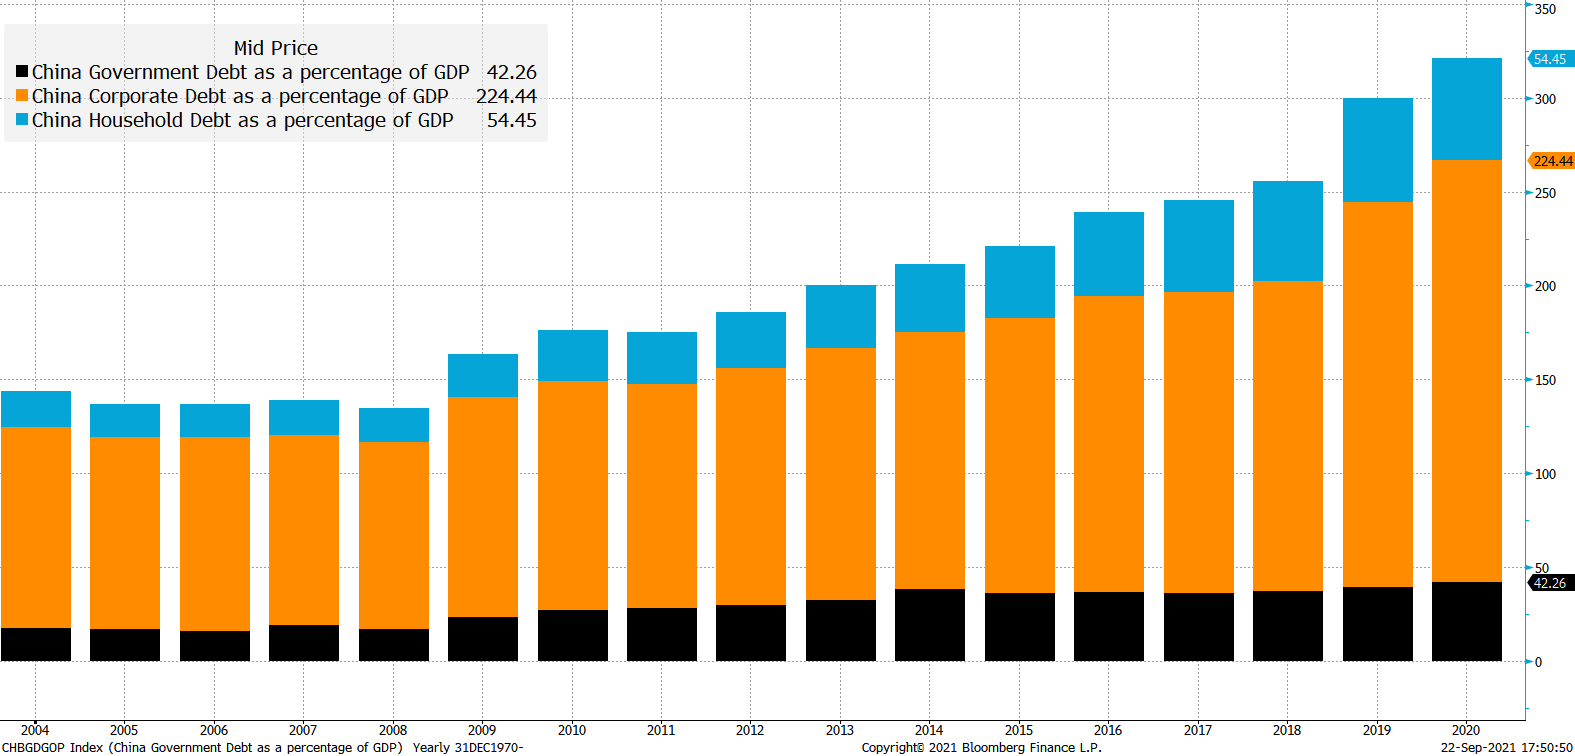Click the 2018 x-axis label
This screenshot has height=756, width=1575.
[x=1287, y=730]
